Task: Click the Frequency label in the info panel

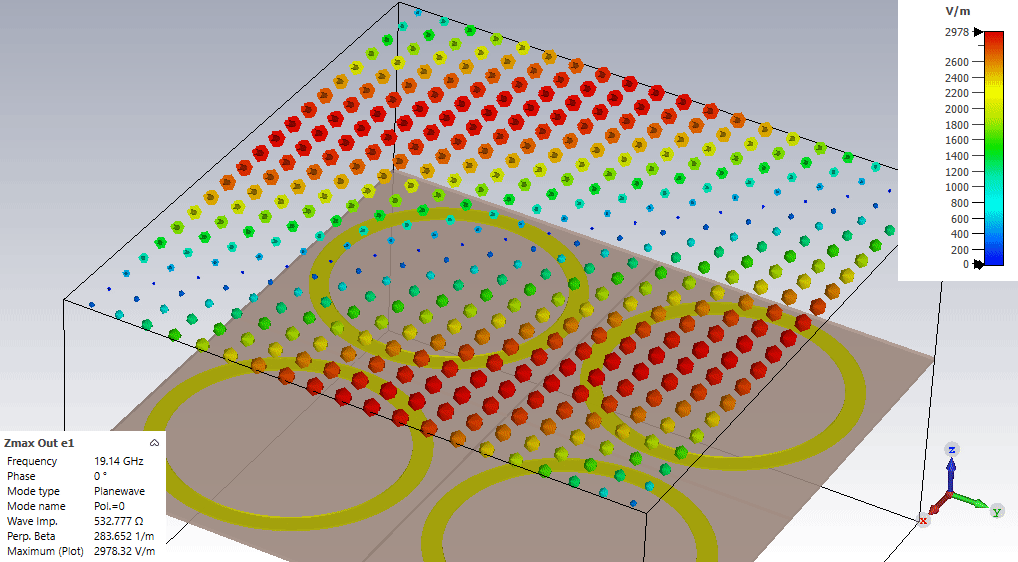Action: coord(32,461)
